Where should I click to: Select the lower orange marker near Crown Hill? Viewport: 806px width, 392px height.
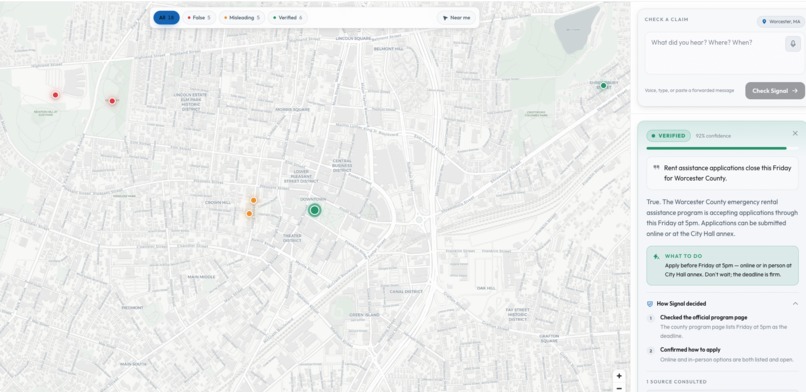pos(249,213)
